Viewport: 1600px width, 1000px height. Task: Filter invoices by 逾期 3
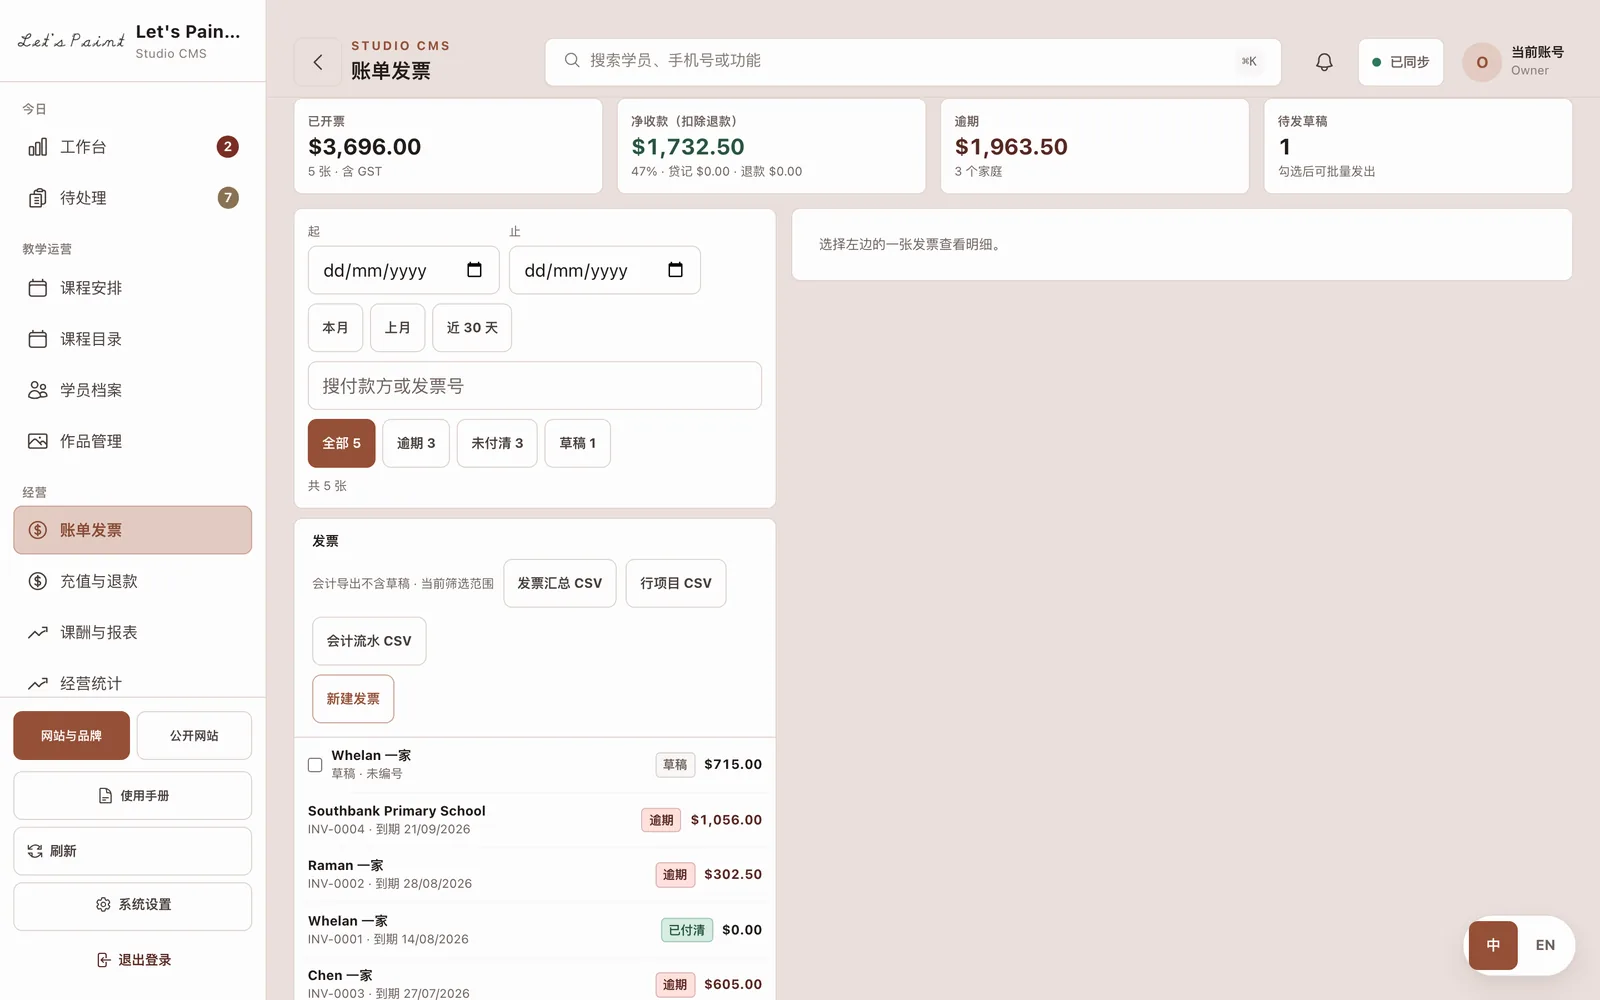coord(416,443)
